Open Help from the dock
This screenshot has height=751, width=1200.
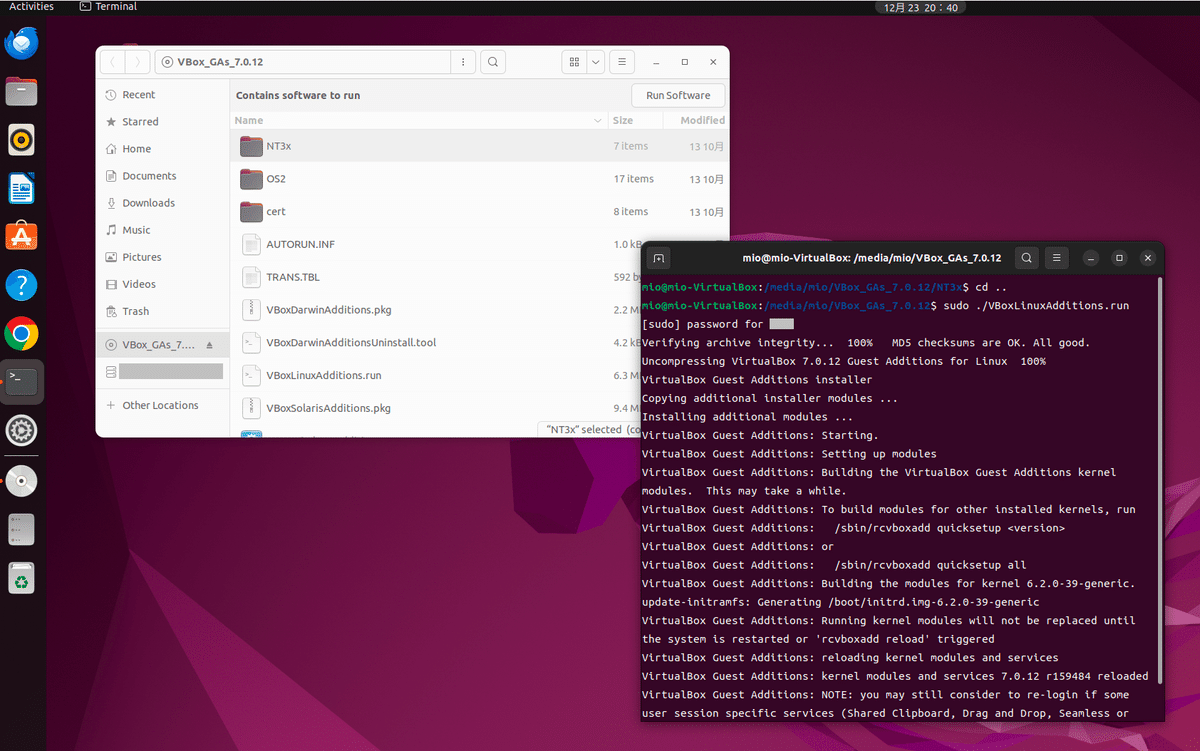(21, 285)
